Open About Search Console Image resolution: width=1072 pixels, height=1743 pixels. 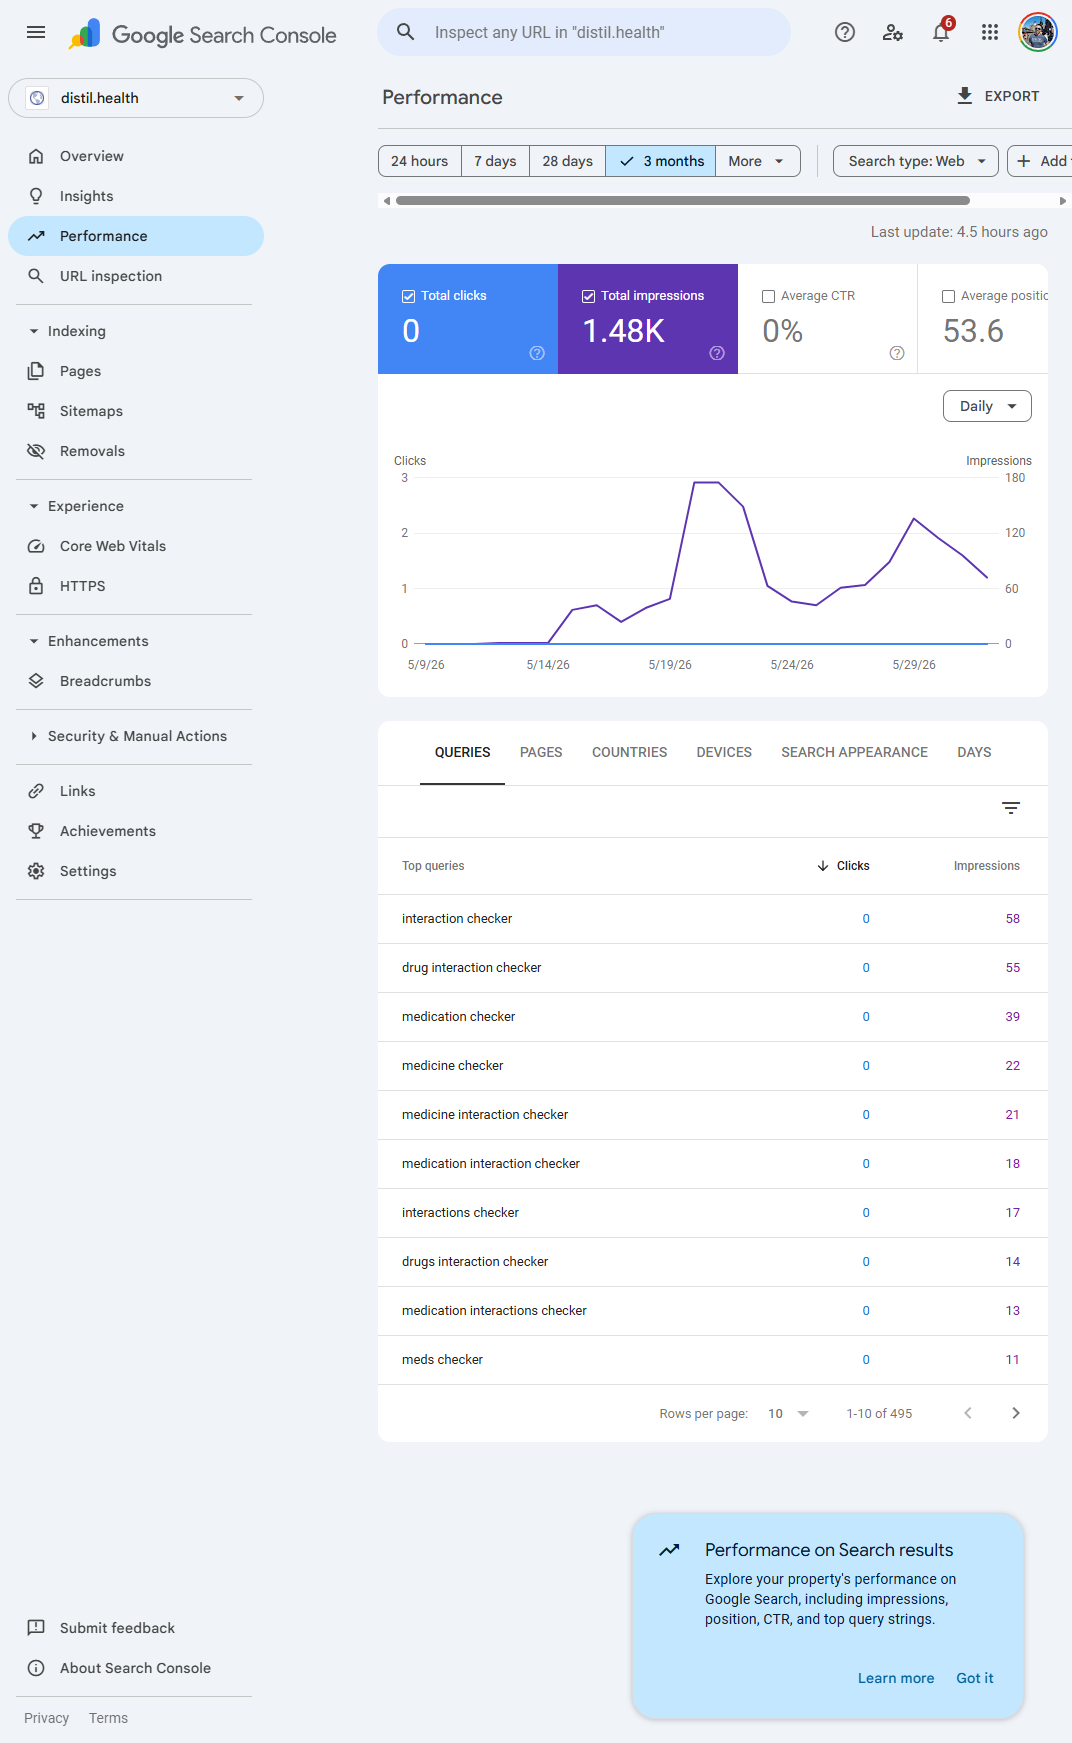tap(136, 1668)
